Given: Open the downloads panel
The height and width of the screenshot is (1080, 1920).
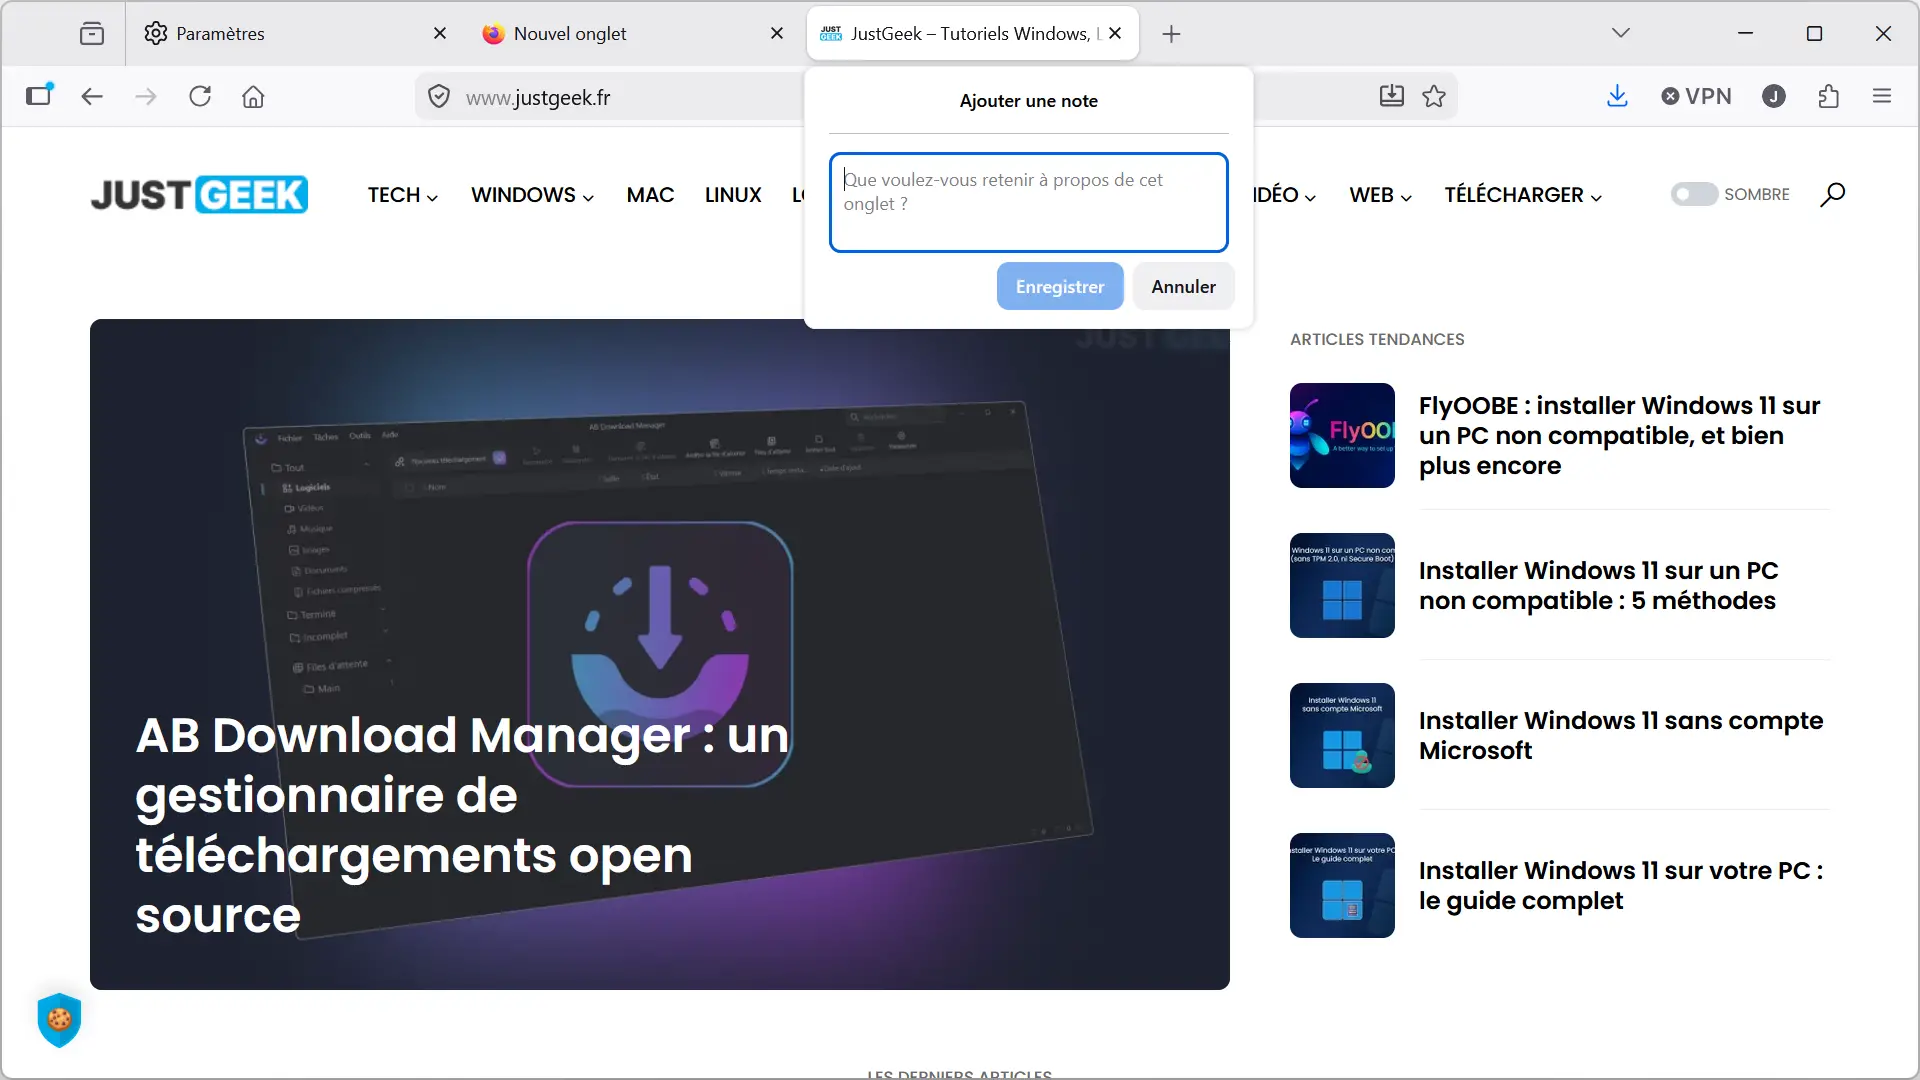Looking at the screenshot, I should (x=1617, y=96).
